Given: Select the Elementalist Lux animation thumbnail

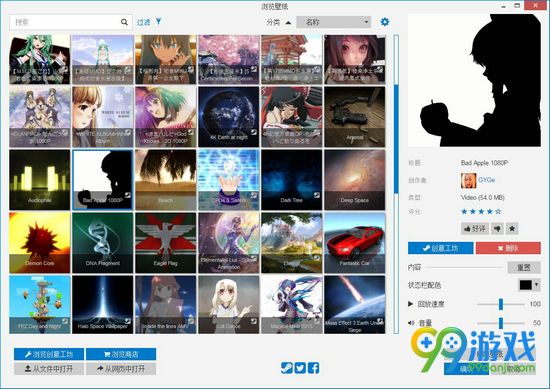Looking at the screenshot, I should [229, 243].
